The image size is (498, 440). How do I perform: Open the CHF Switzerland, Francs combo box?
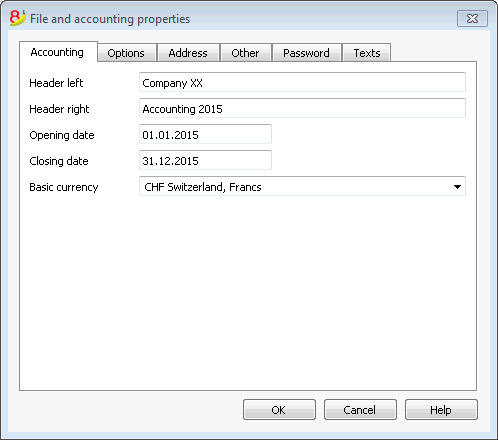[x=302, y=186]
